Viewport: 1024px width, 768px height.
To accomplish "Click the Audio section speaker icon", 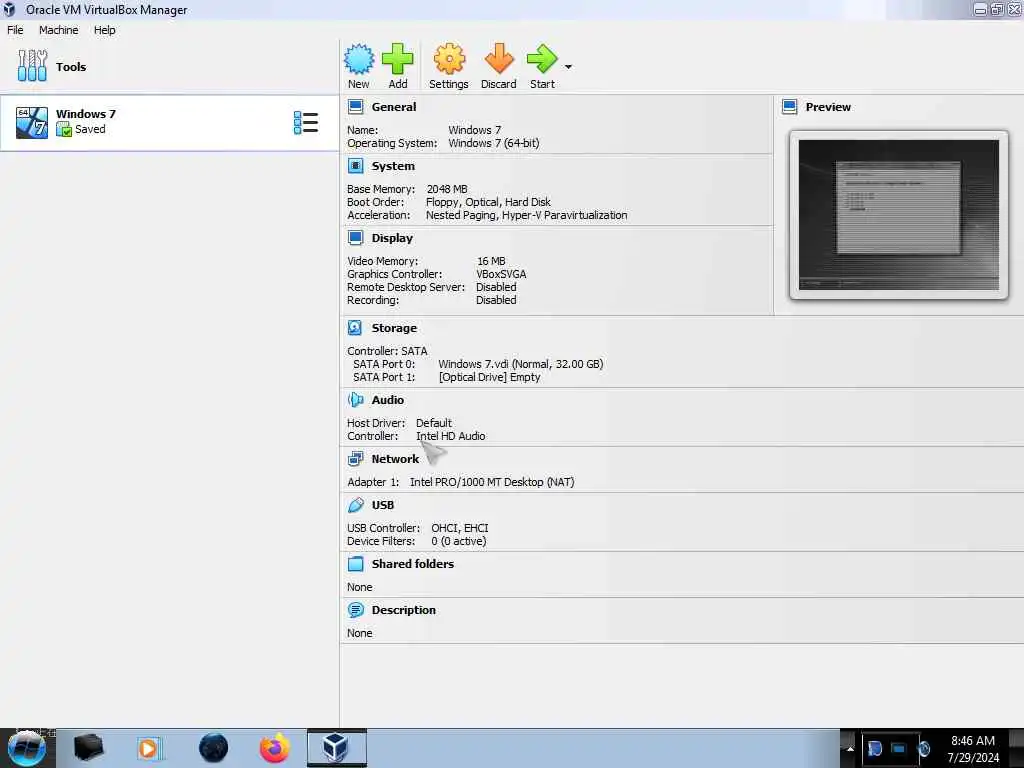I will 355,400.
